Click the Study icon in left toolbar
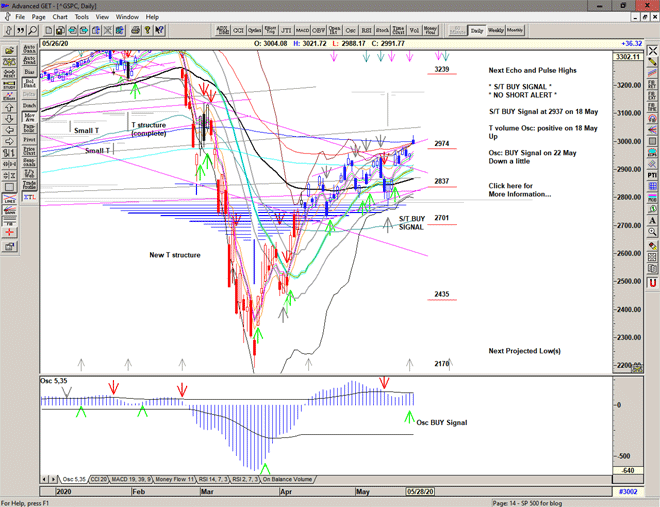Viewport: 660px width, 507px height. pos(9,85)
